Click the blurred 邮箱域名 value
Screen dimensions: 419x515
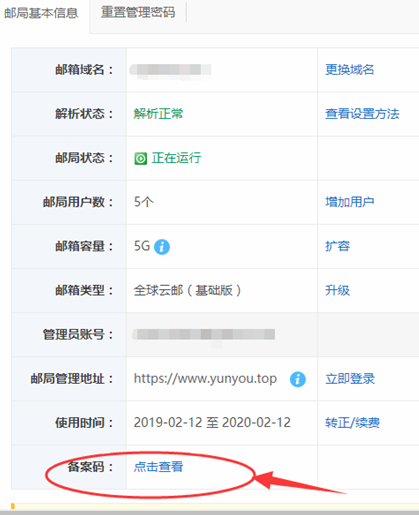pyautogui.click(x=170, y=71)
